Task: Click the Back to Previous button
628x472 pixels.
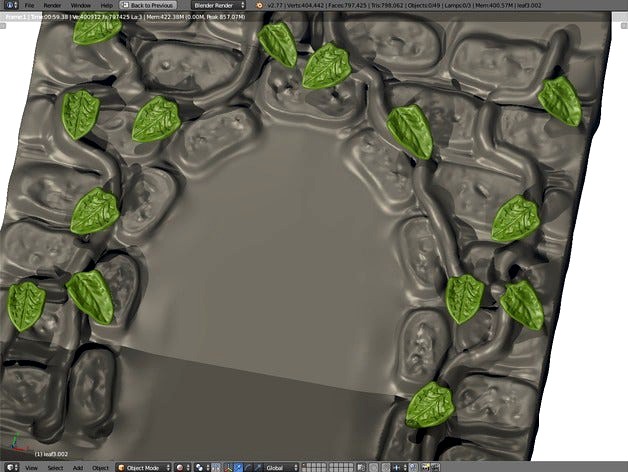Action: point(152,5)
